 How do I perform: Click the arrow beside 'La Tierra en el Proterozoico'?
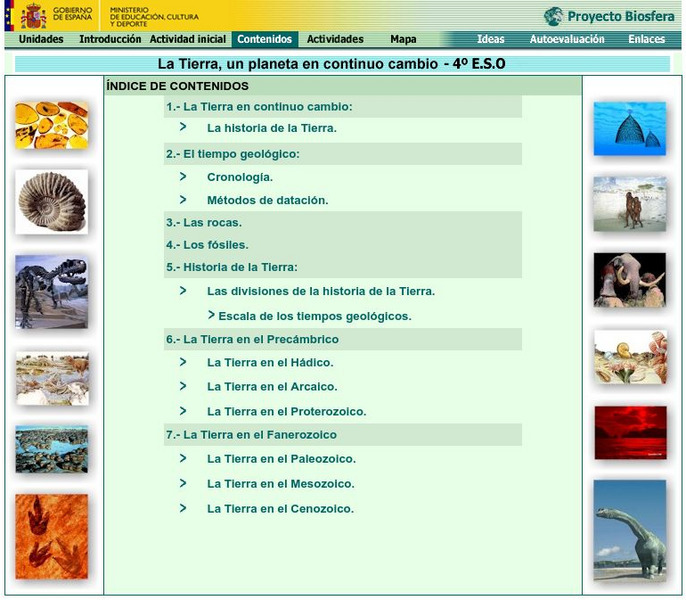[x=183, y=411]
